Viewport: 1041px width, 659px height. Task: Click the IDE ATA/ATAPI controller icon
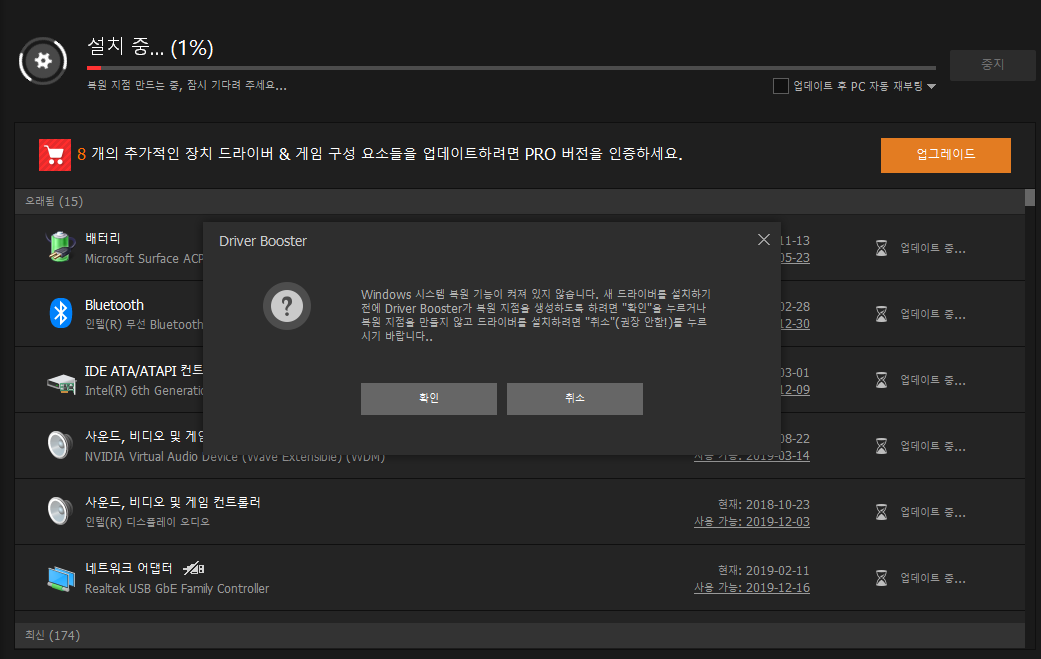point(61,381)
